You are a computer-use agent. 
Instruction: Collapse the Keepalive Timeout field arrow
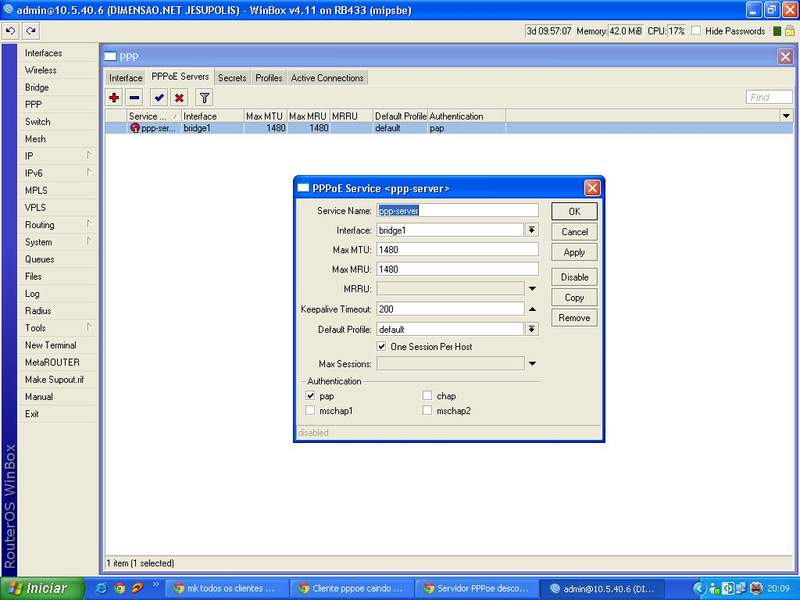tap(532, 309)
